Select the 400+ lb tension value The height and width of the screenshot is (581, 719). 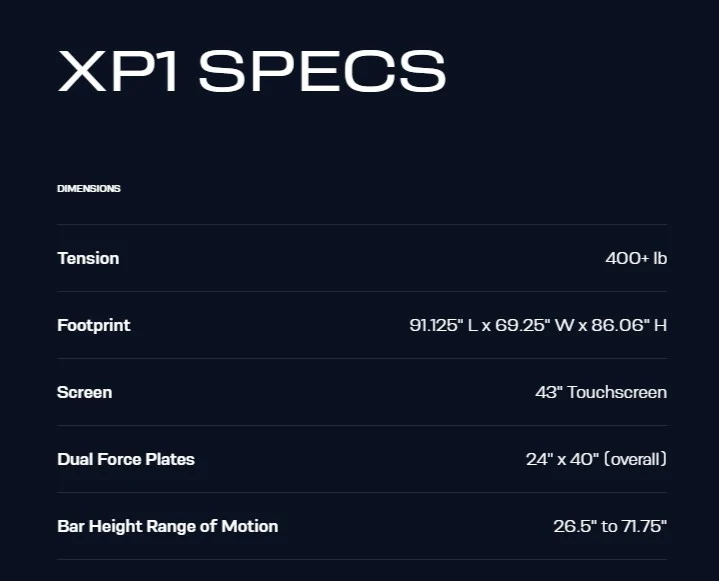pyautogui.click(x=636, y=258)
